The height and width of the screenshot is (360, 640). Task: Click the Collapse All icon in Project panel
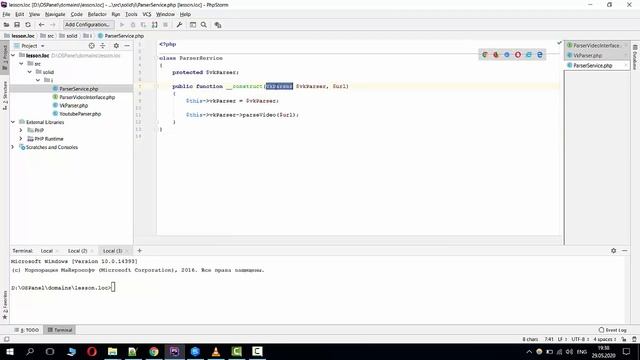pyautogui.click(x=103, y=46)
